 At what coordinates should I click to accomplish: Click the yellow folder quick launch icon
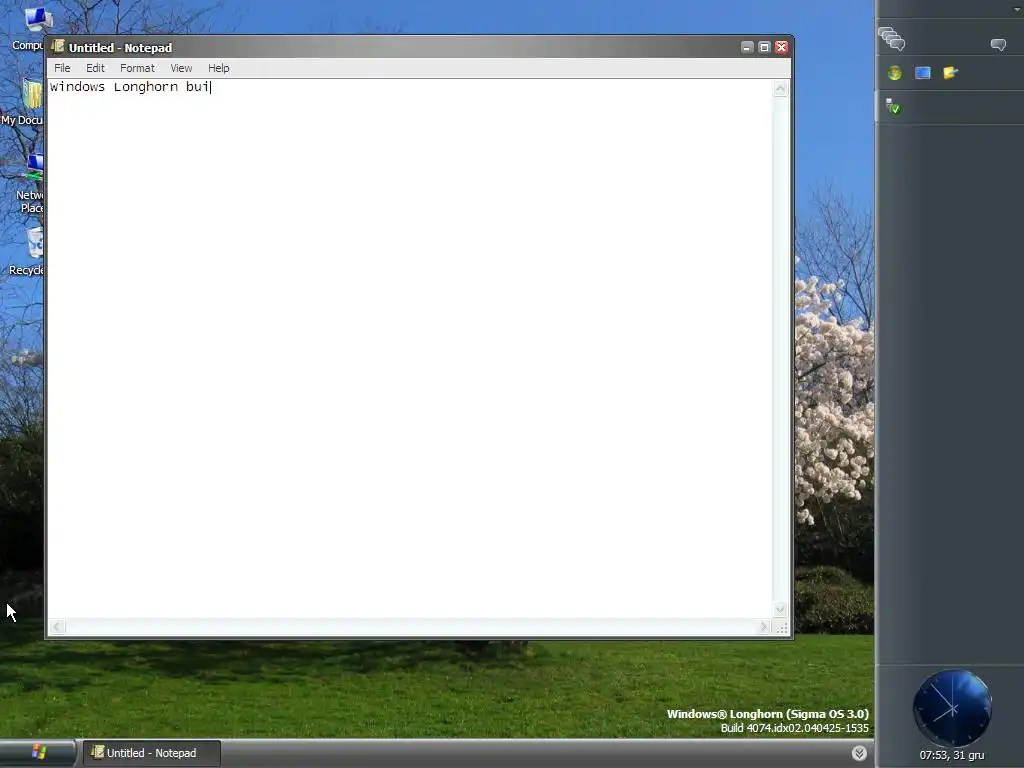[x=950, y=72]
